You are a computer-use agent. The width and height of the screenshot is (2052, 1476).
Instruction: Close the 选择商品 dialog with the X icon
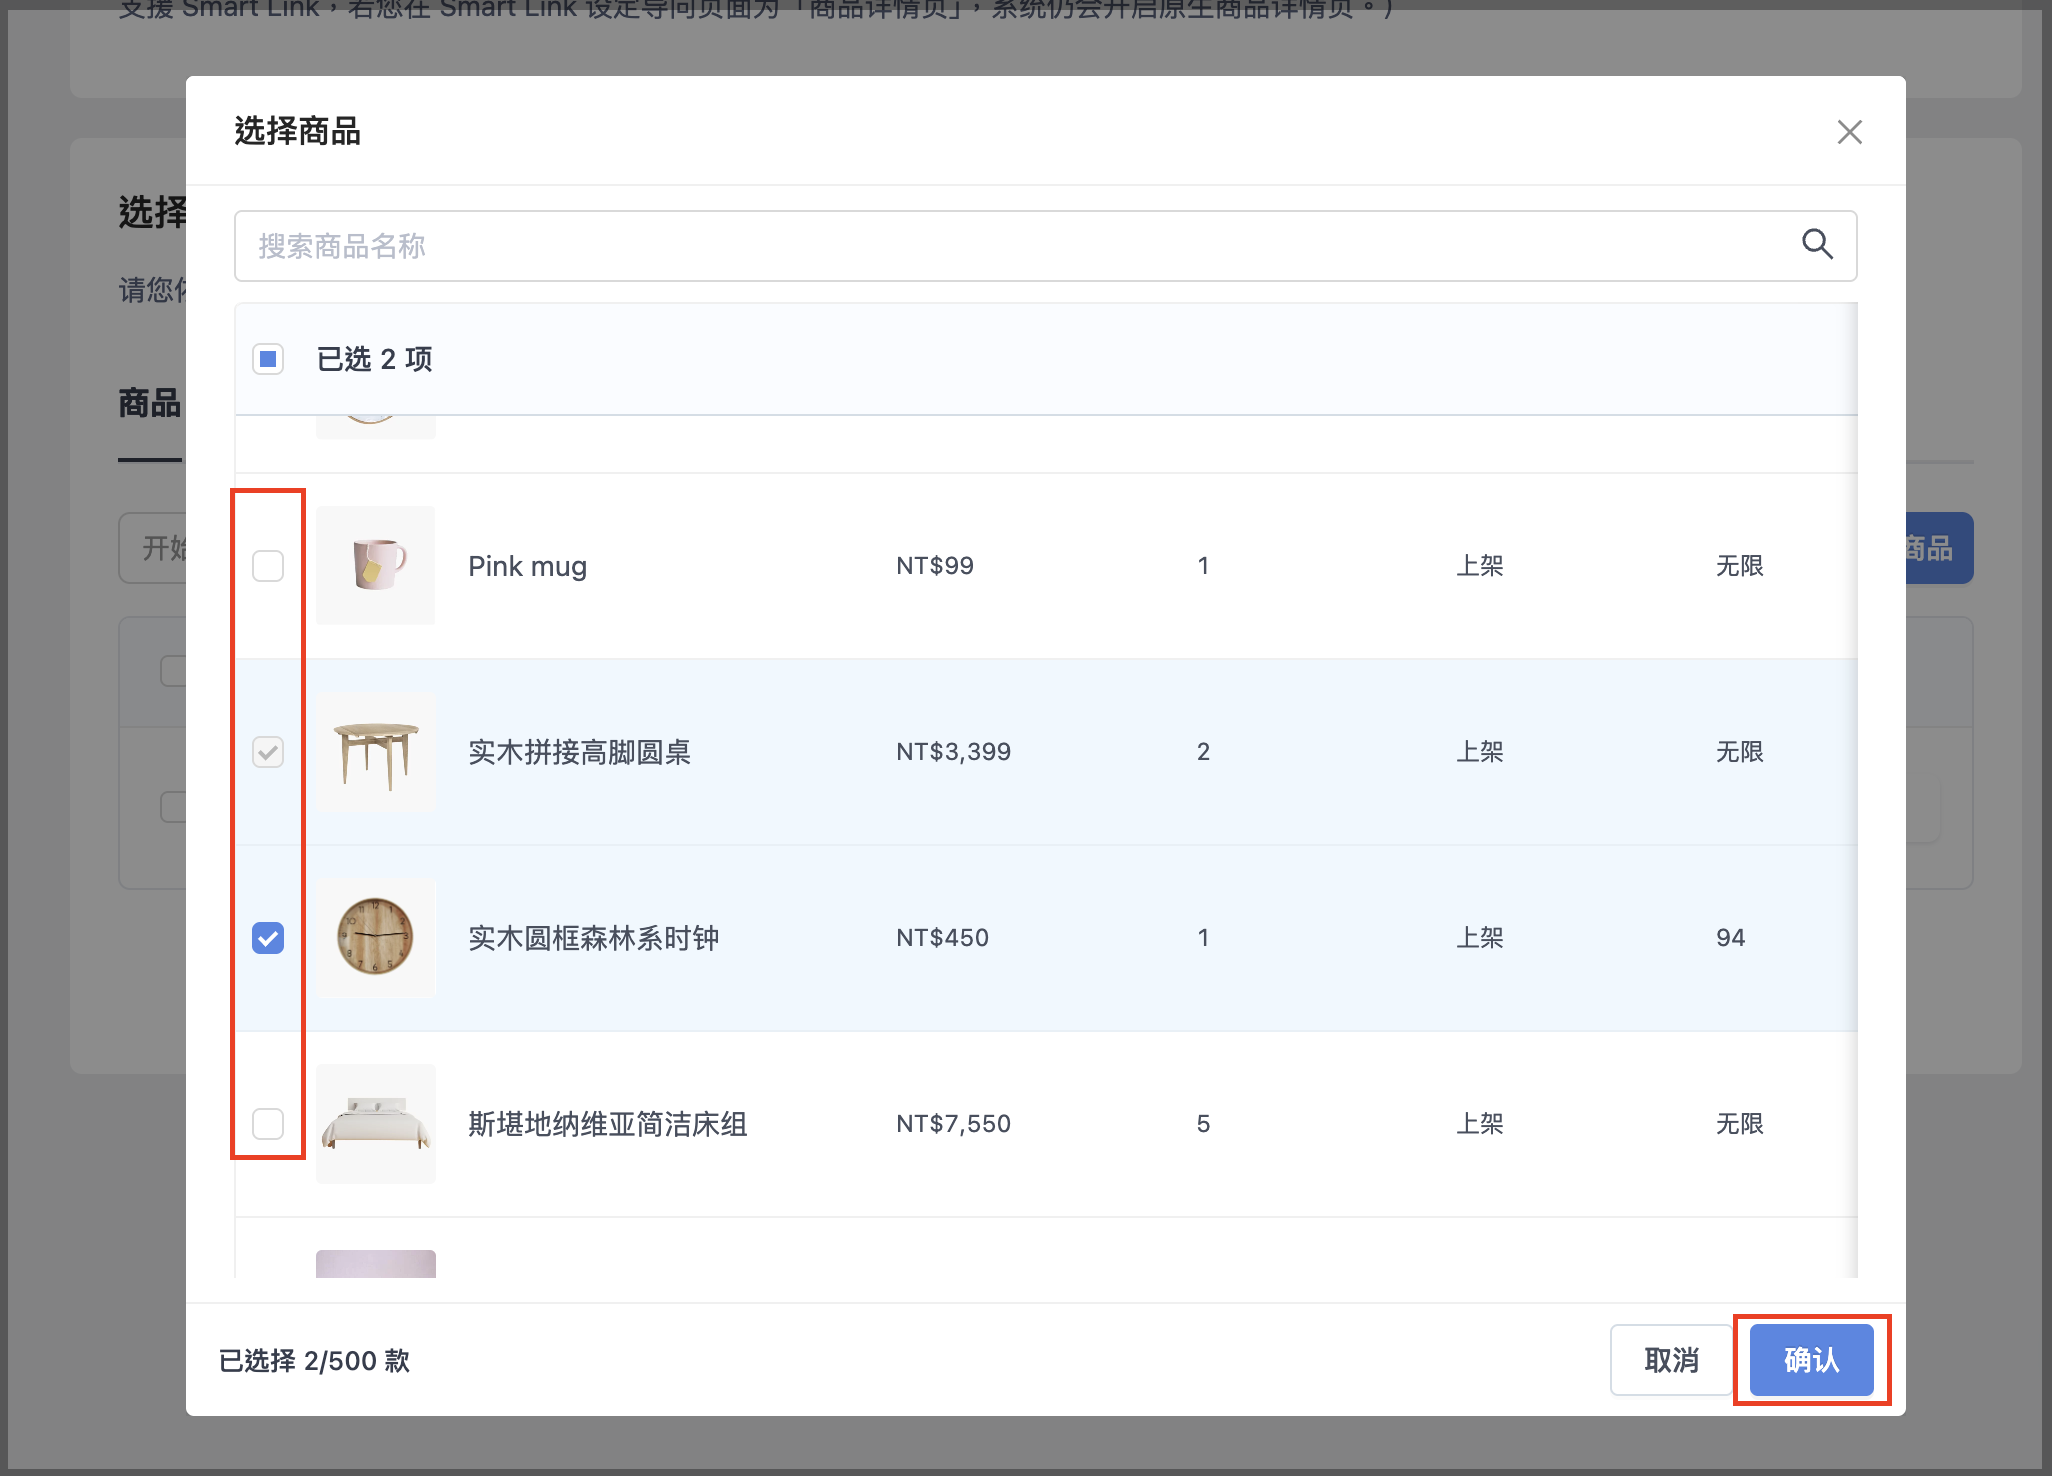pos(1849,132)
